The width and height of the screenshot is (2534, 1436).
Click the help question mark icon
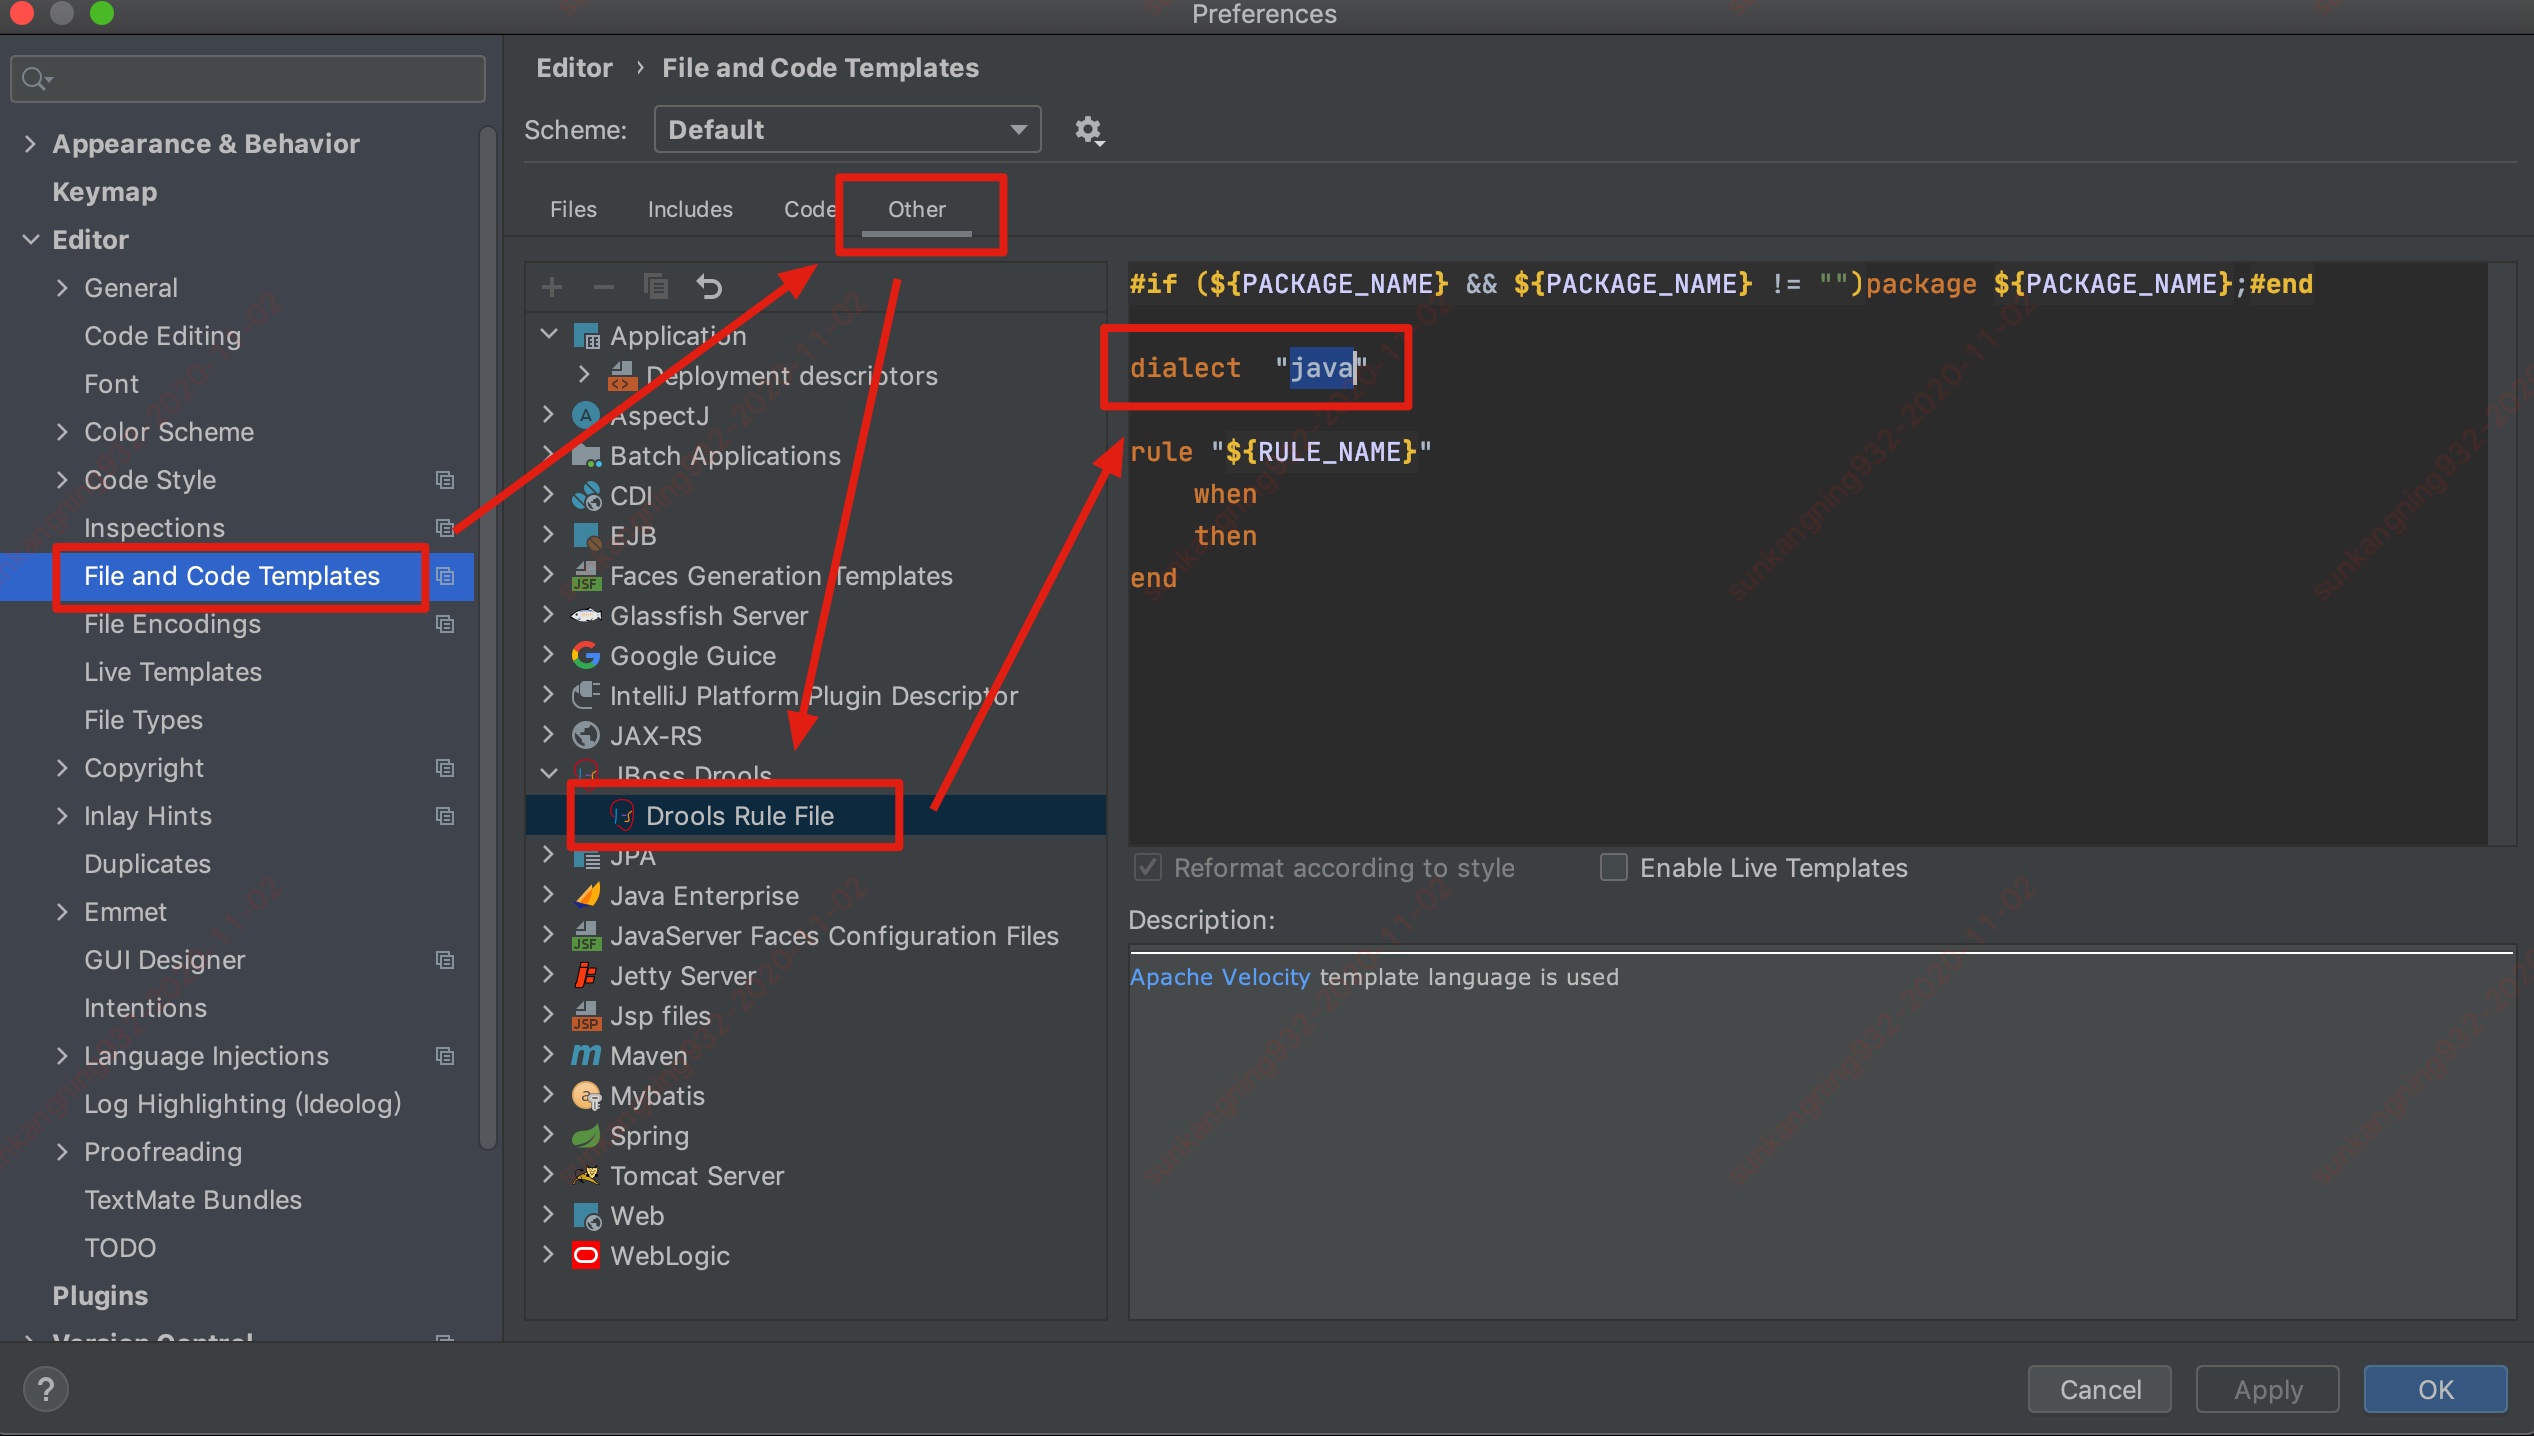pos(46,1389)
